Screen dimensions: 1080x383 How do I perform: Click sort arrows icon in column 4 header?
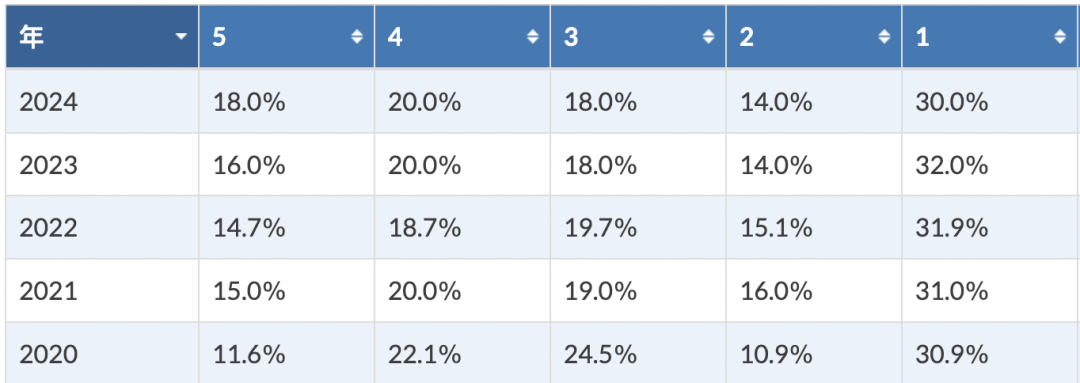coord(532,37)
